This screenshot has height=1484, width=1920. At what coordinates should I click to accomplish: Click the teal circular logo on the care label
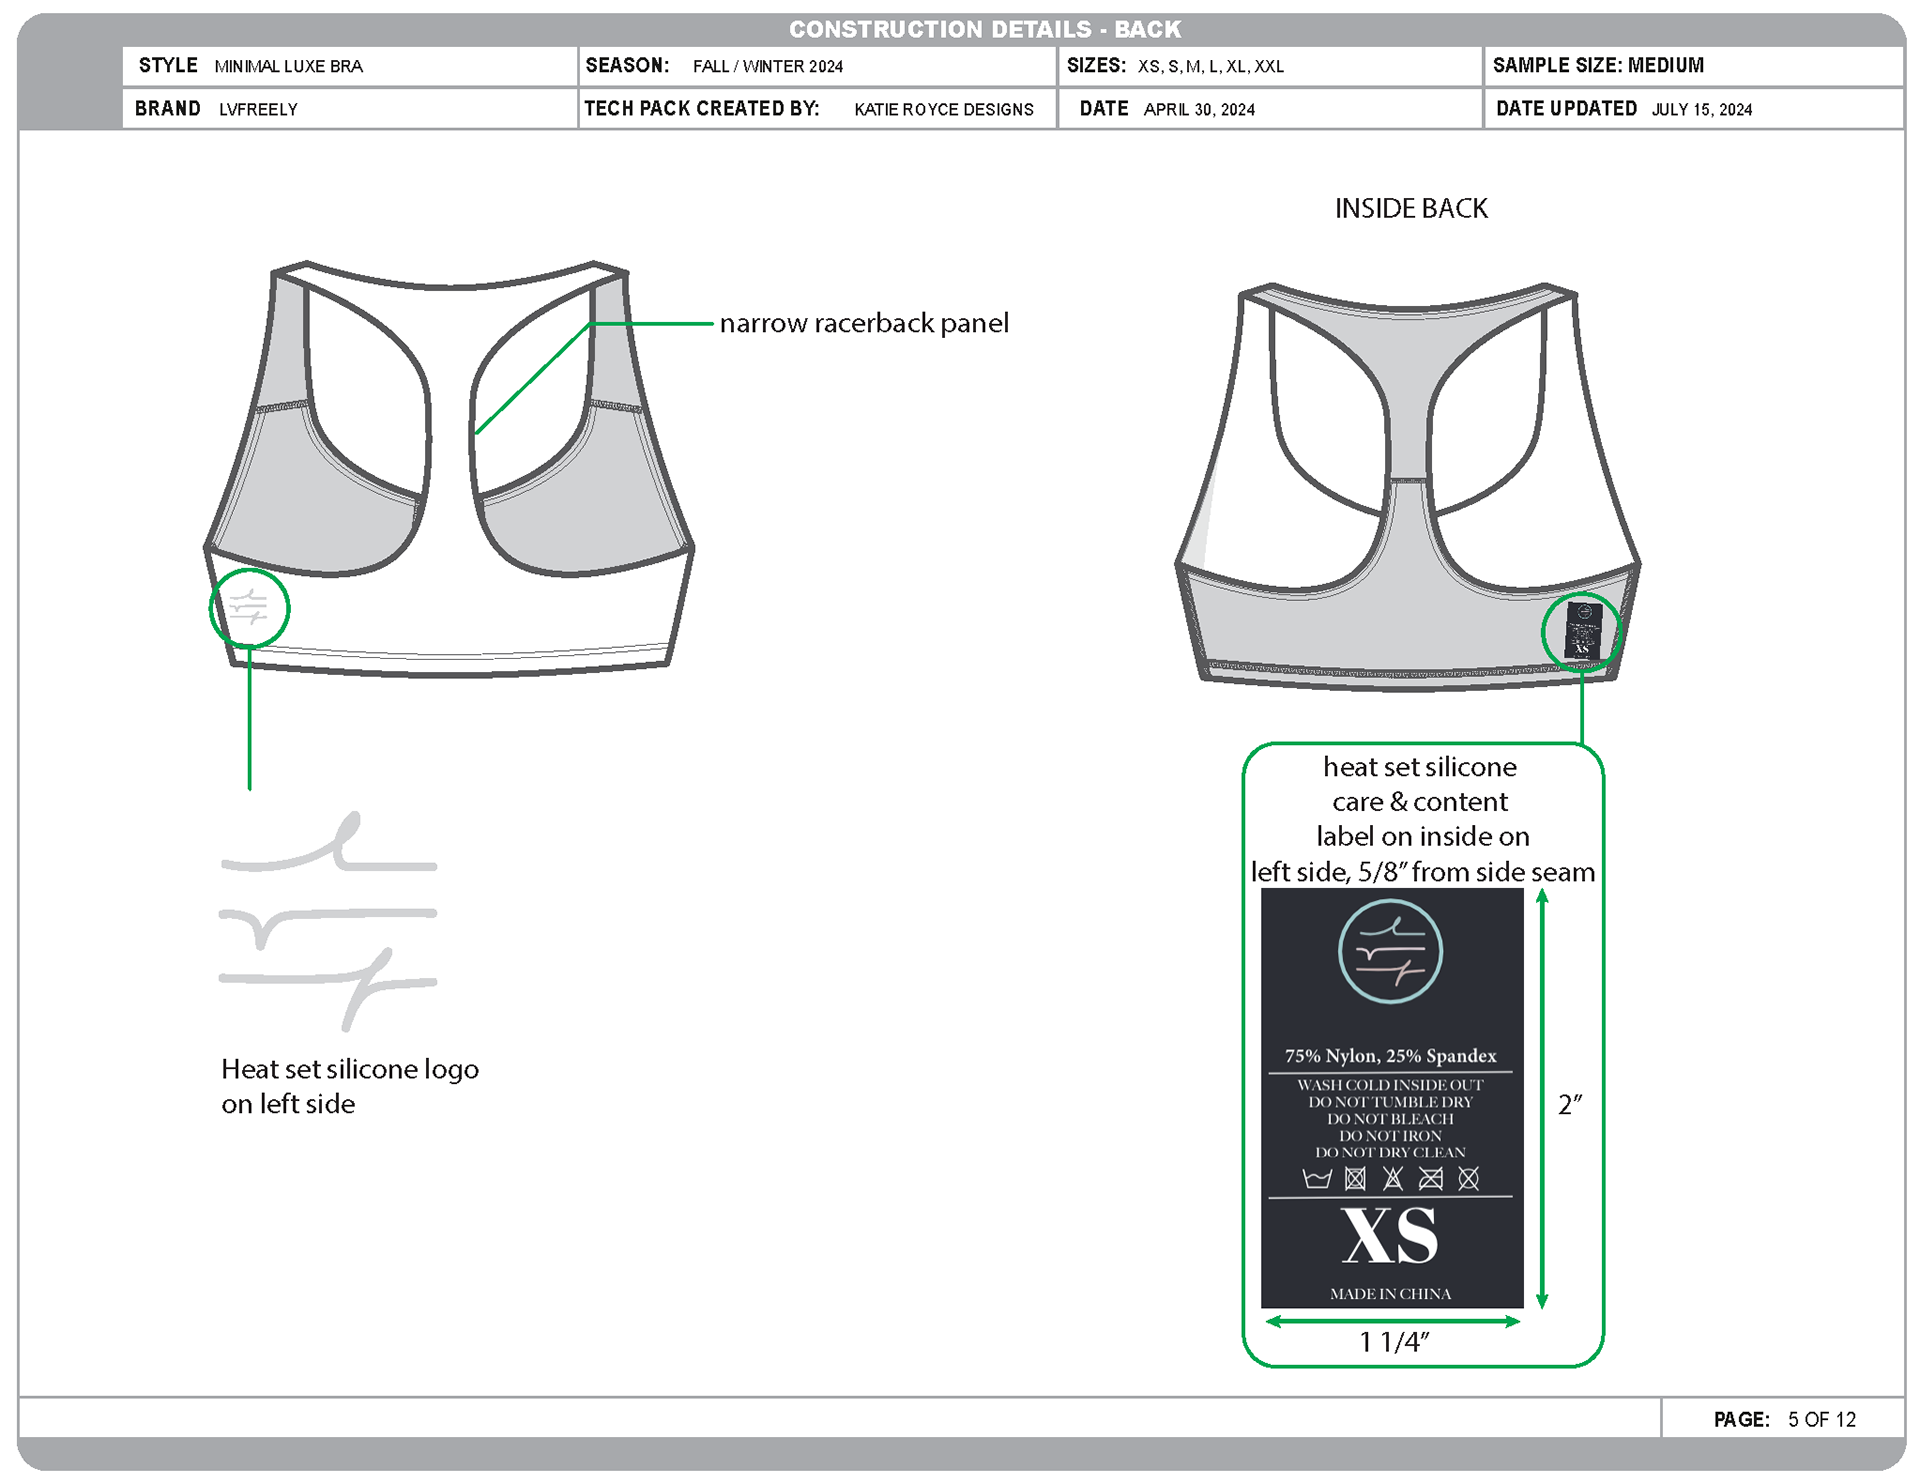pos(1390,951)
